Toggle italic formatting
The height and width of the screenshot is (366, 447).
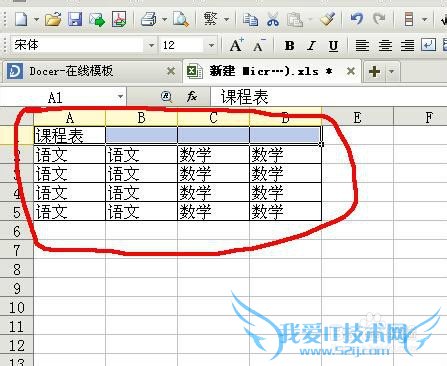311,45
